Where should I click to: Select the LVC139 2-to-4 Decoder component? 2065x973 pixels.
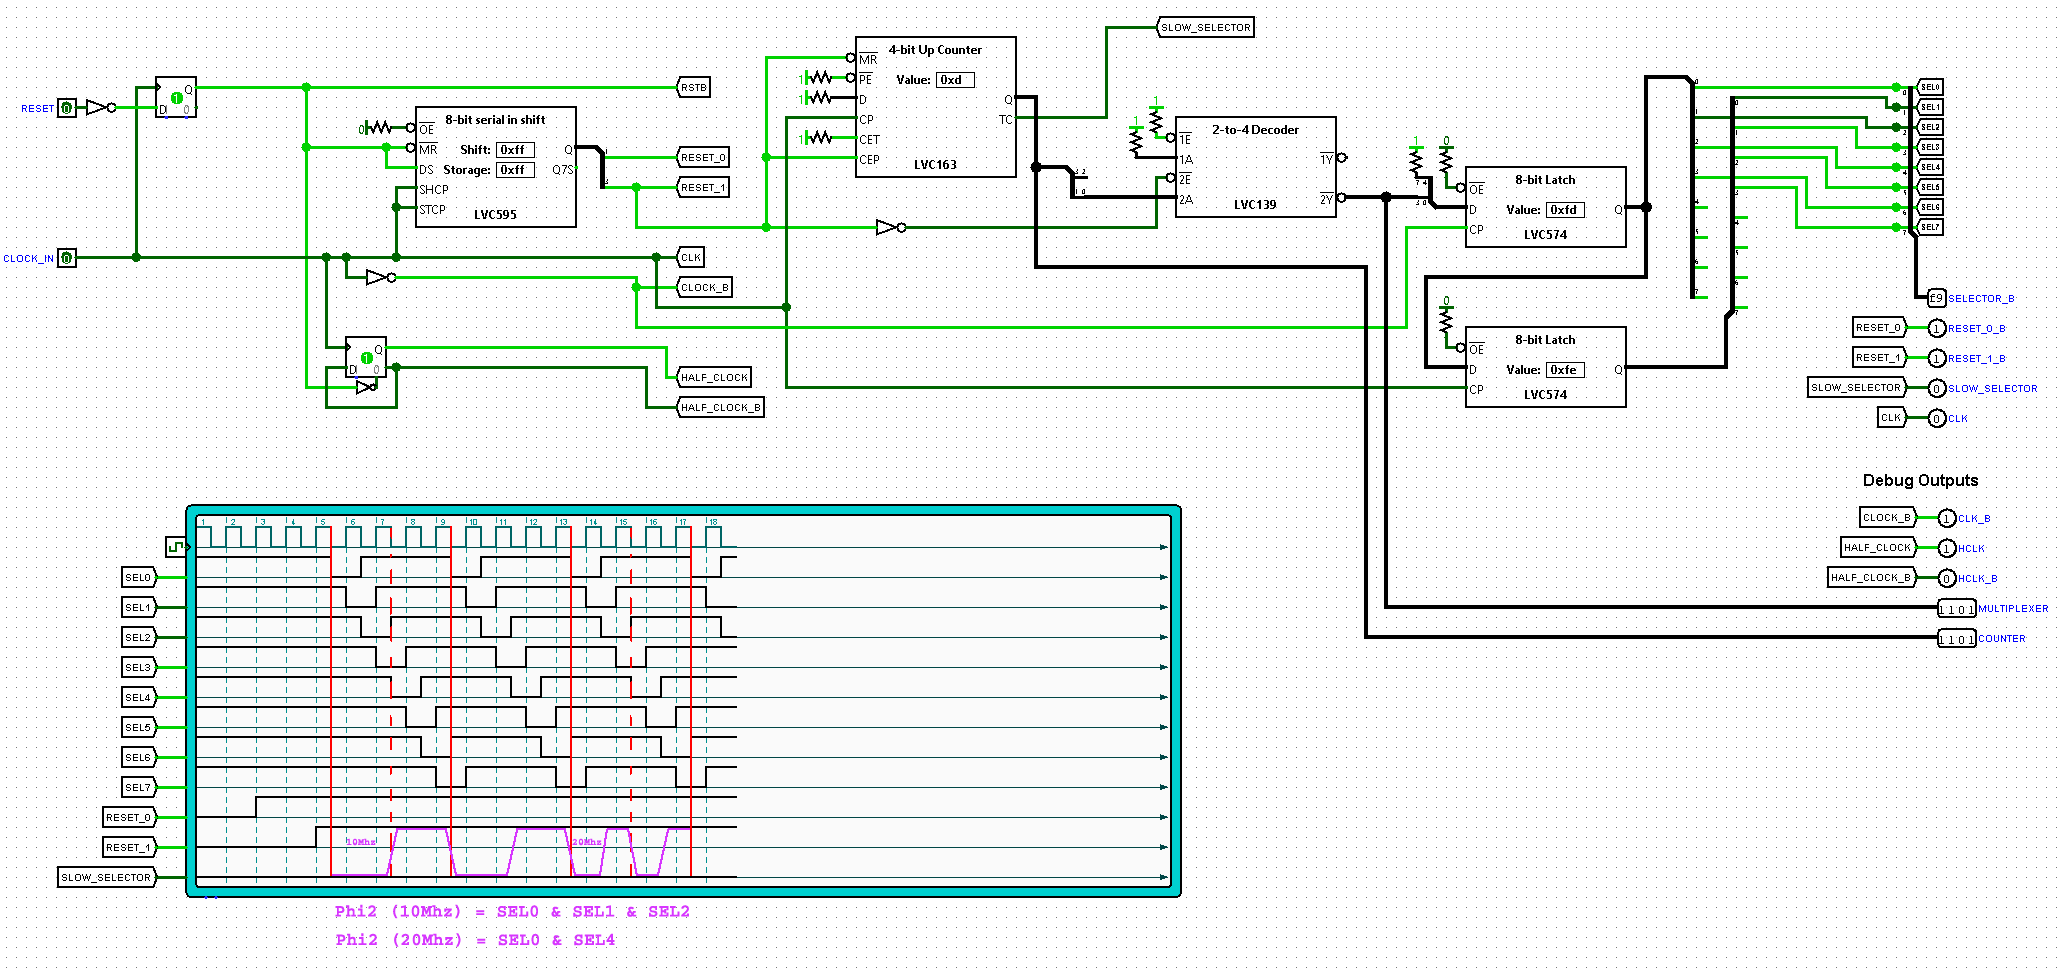[1255, 167]
